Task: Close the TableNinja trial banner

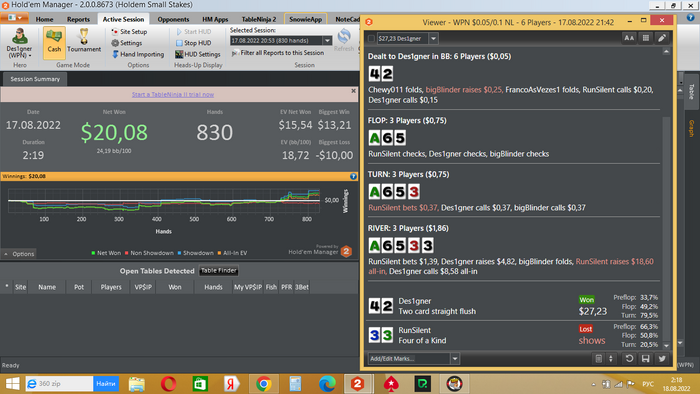Action: pyautogui.click(x=353, y=91)
